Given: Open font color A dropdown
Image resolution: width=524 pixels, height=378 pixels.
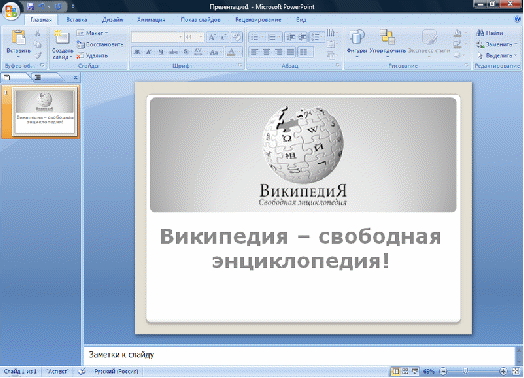Looking at the screenshot, I should 233,52.
